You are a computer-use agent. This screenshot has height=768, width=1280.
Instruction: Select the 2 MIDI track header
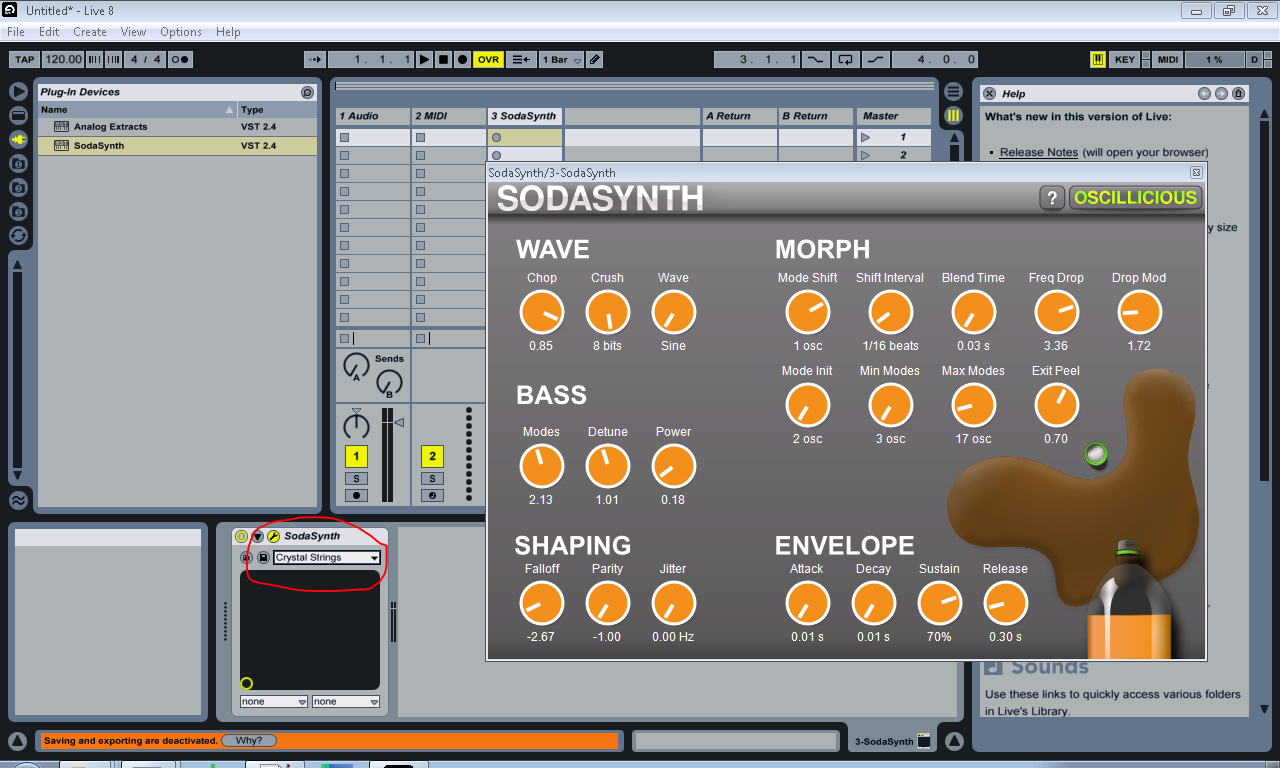449,116
